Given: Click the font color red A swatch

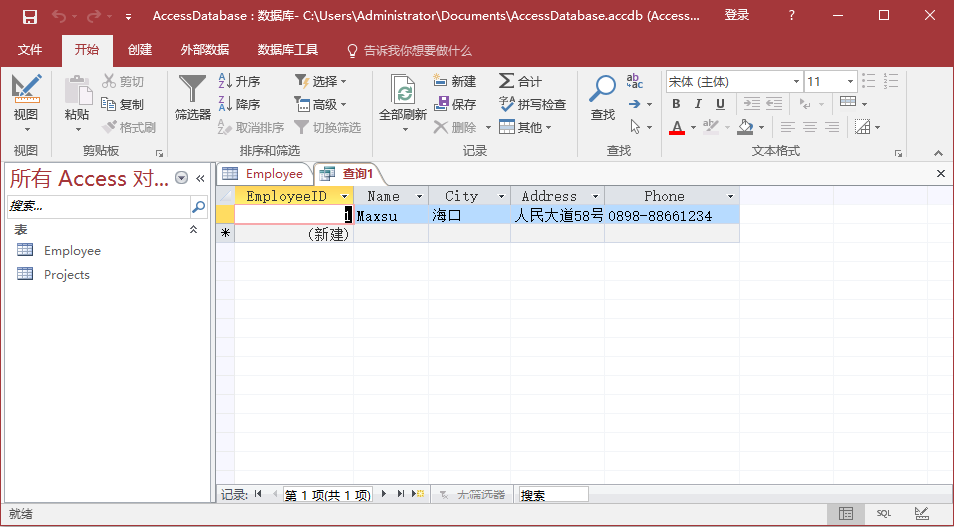Looking at the screenshot, I should pos(677,127).
